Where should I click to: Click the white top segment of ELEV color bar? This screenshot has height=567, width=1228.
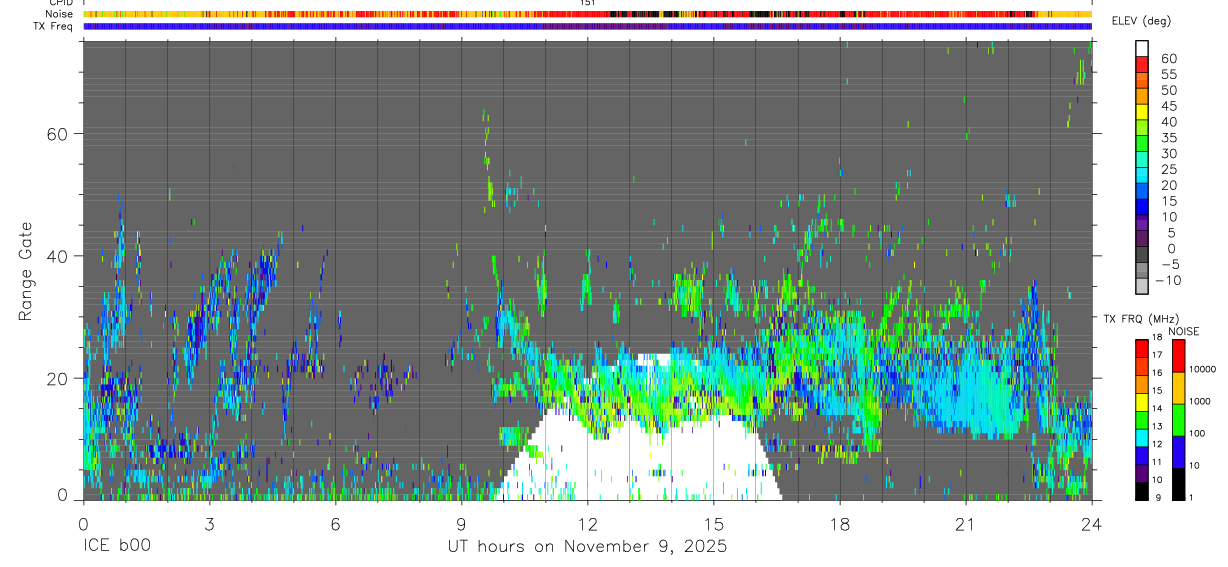(x=1142, y=48)
